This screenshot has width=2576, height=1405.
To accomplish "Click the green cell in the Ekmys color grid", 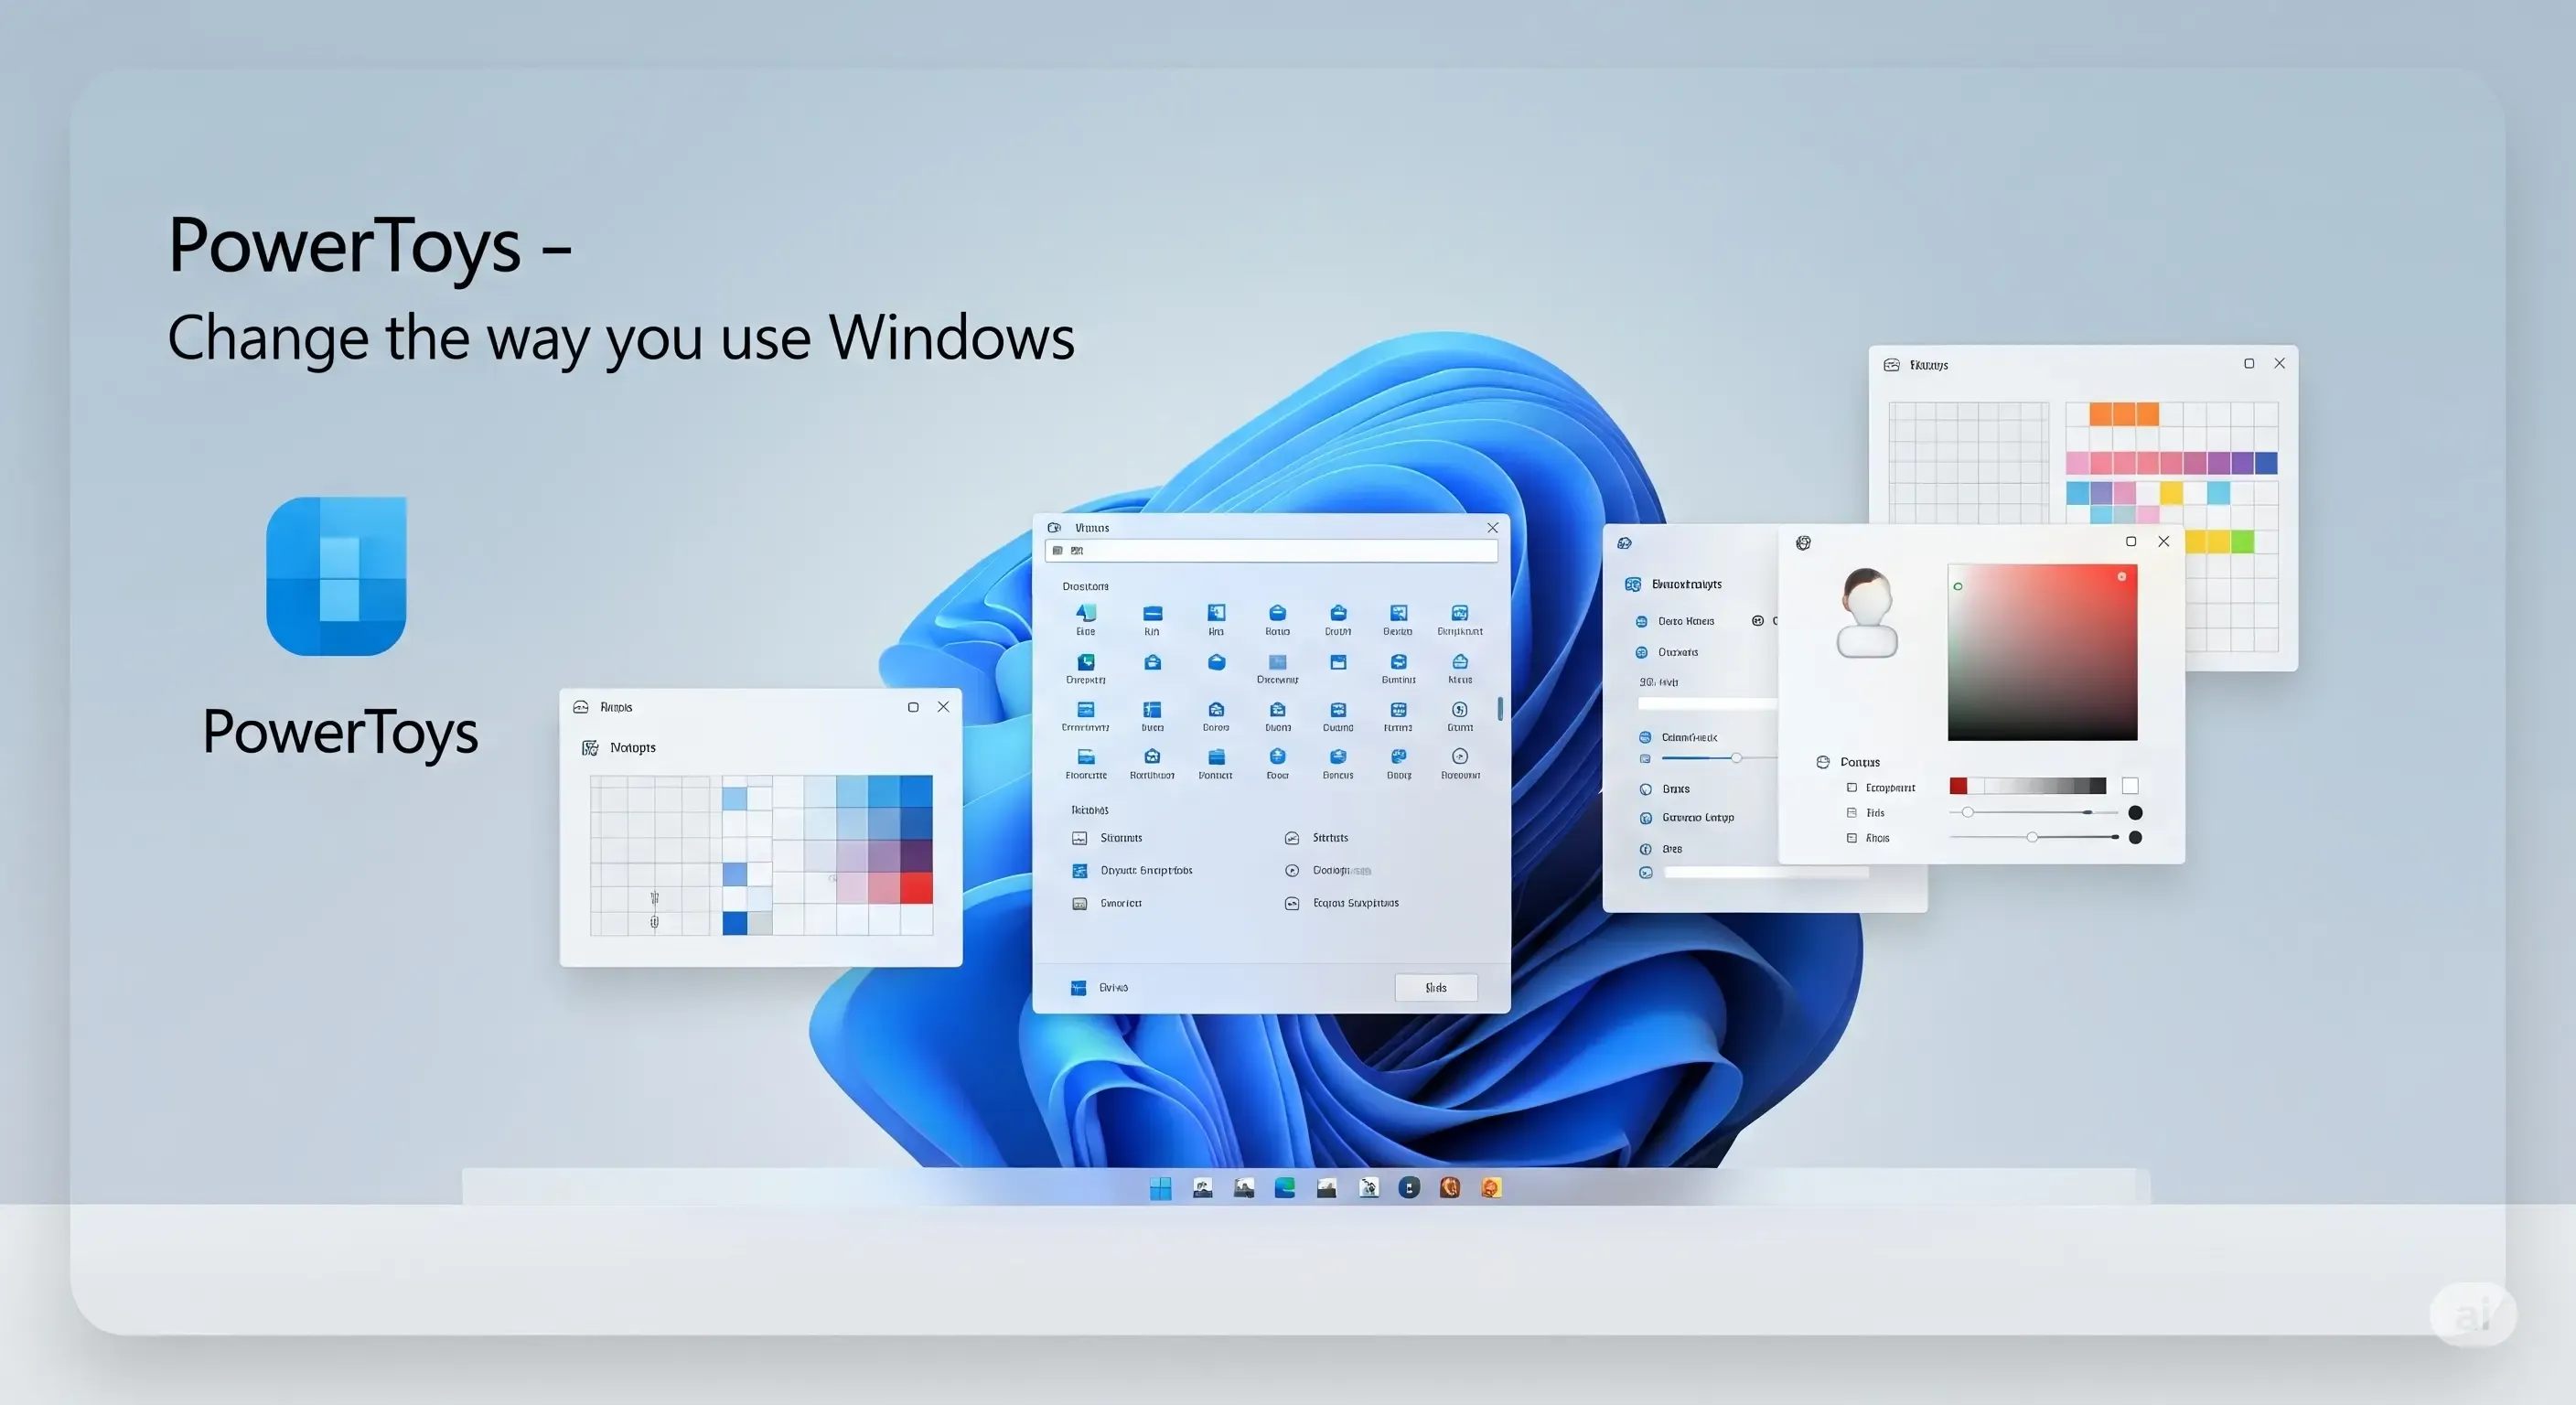I will click(2243, 542).
